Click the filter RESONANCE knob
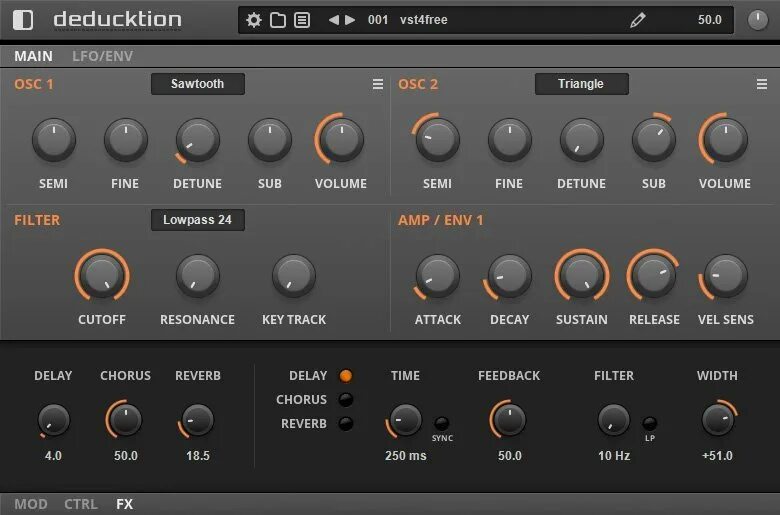 (x=197, y=276)
